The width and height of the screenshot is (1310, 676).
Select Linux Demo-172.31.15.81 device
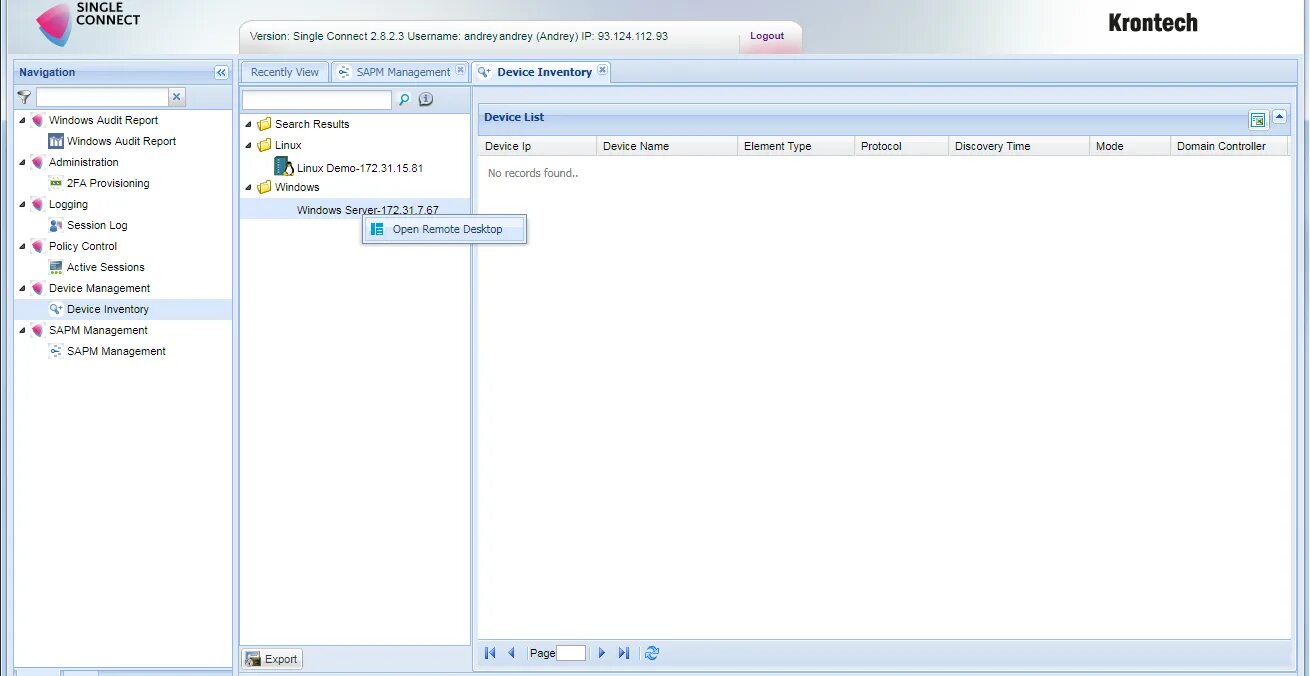click(360, 168)
